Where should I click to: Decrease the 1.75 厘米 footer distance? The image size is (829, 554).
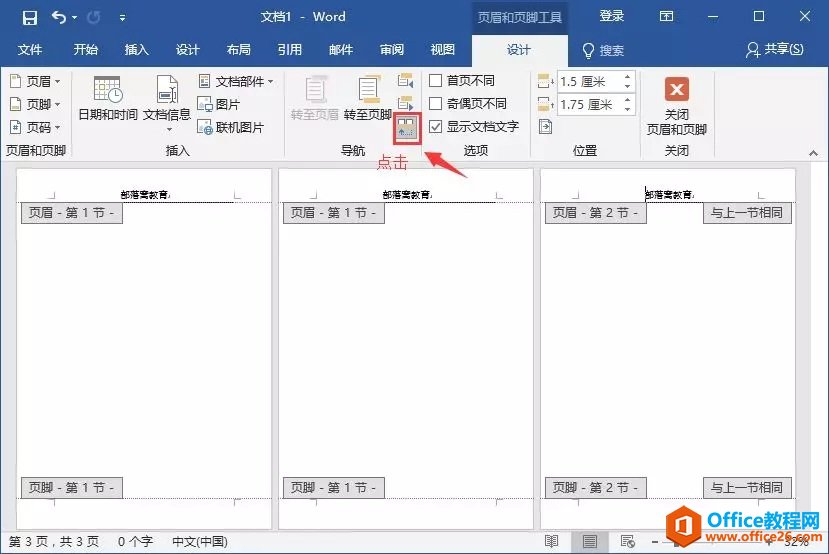pyautogui.click(x=627, y=109)
